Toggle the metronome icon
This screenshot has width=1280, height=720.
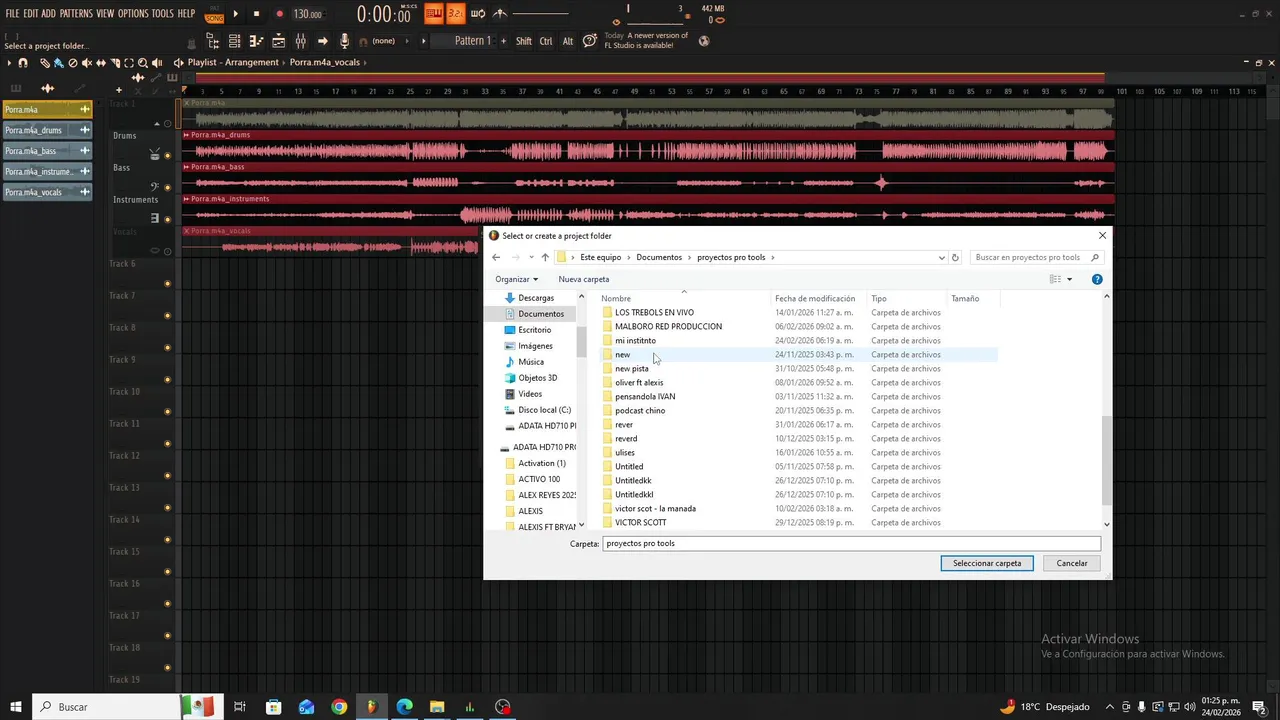tap(500, 13)
